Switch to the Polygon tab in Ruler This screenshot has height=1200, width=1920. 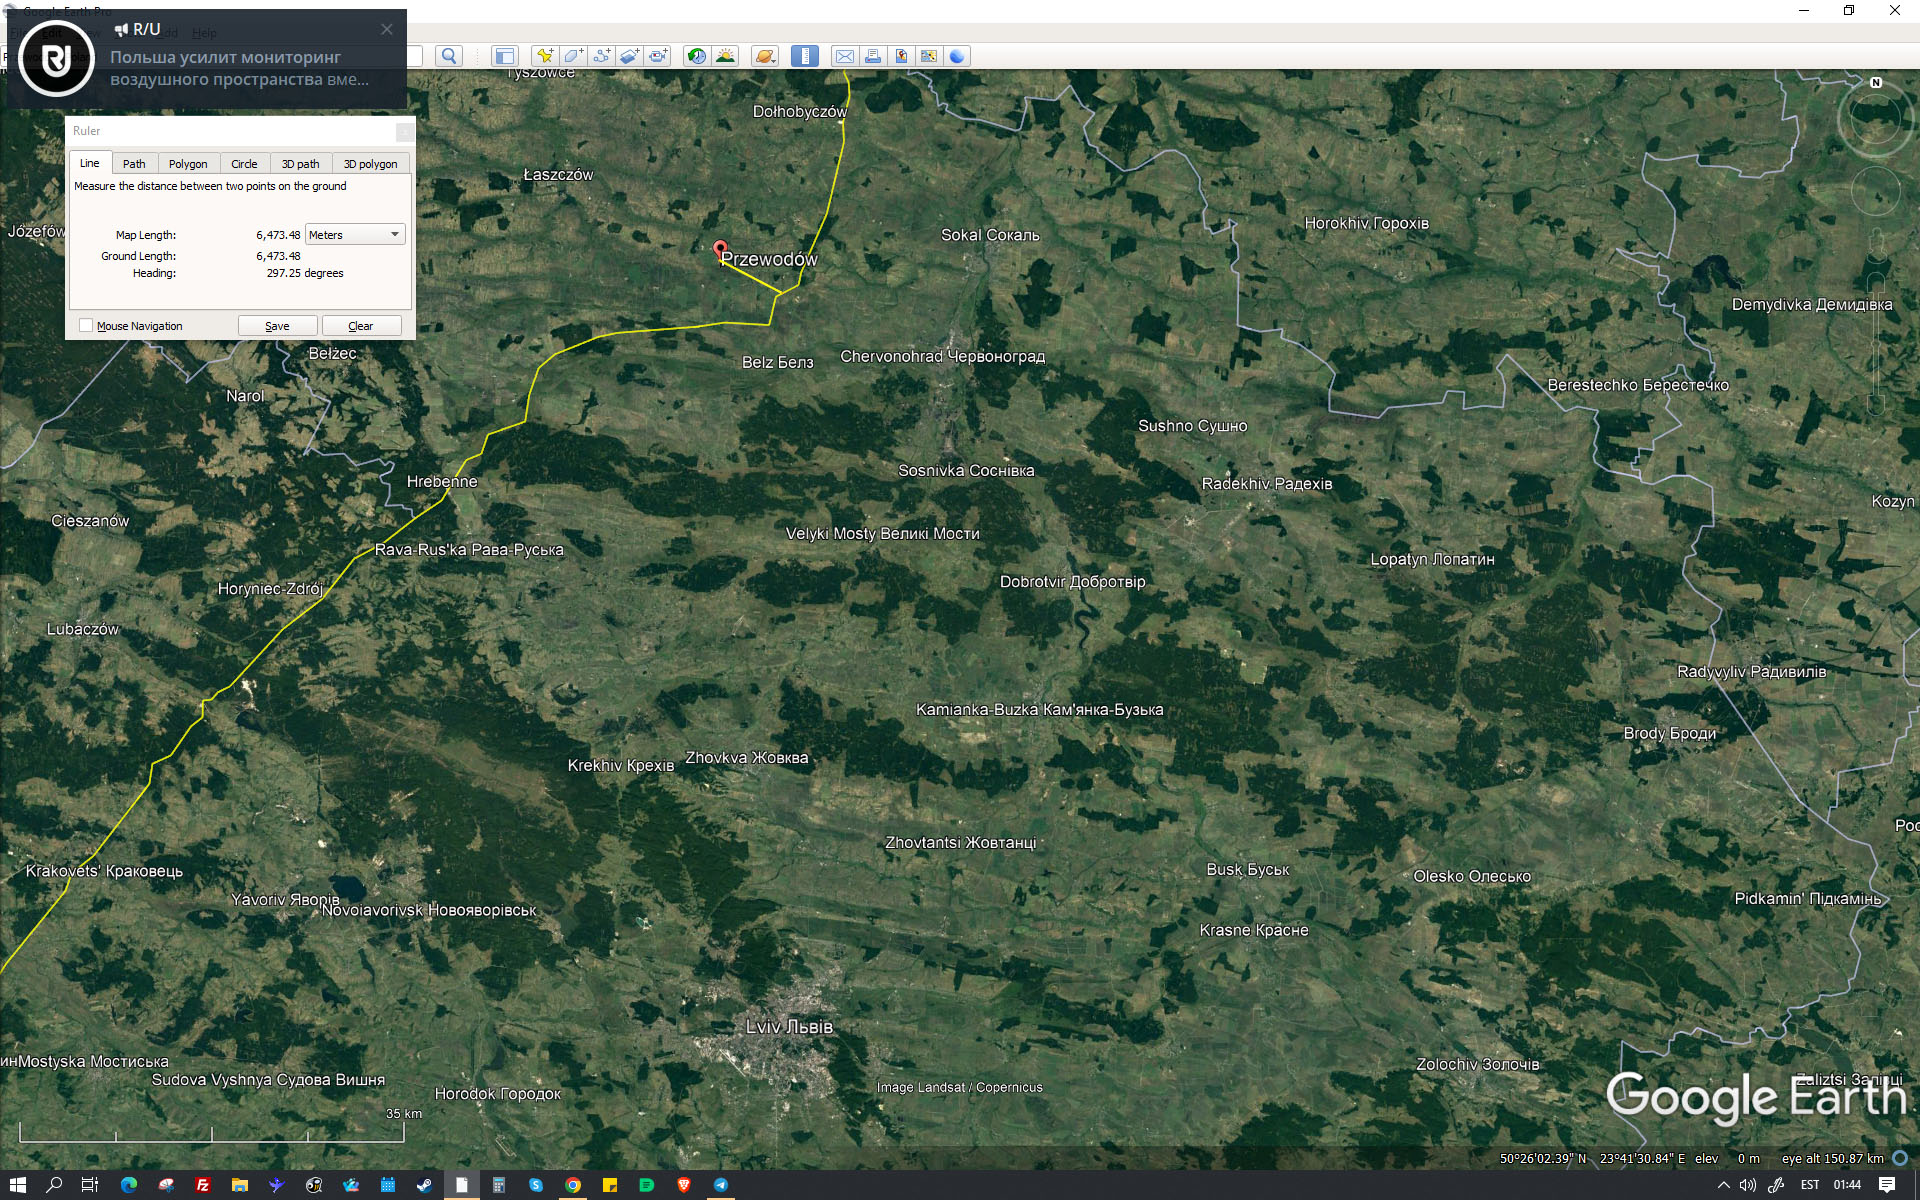point(188,164)
